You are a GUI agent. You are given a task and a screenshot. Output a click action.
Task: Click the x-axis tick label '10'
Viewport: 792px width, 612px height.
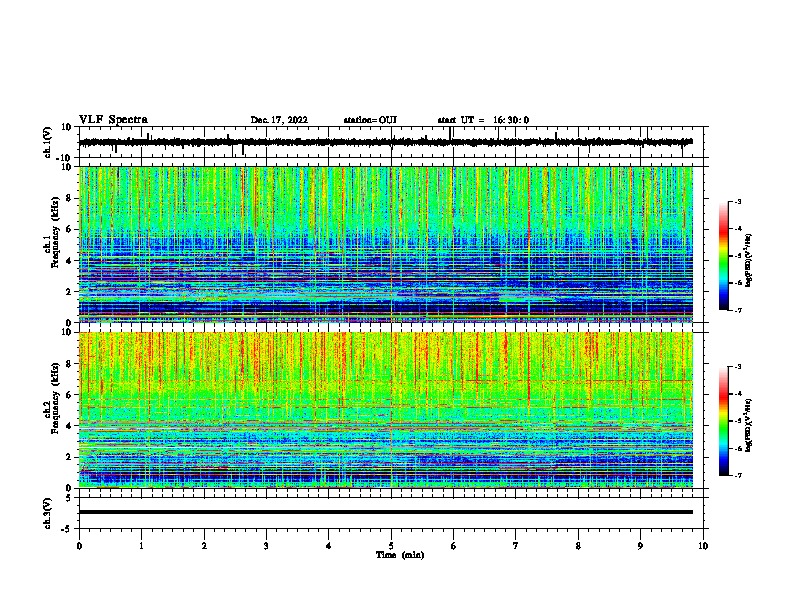click(x=703, y=546)
